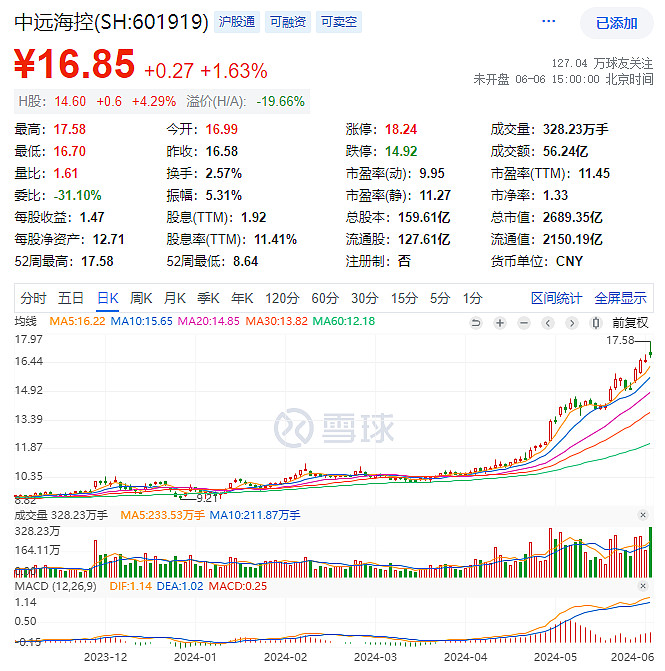Click the 52周最低 value 8.64

246,261
